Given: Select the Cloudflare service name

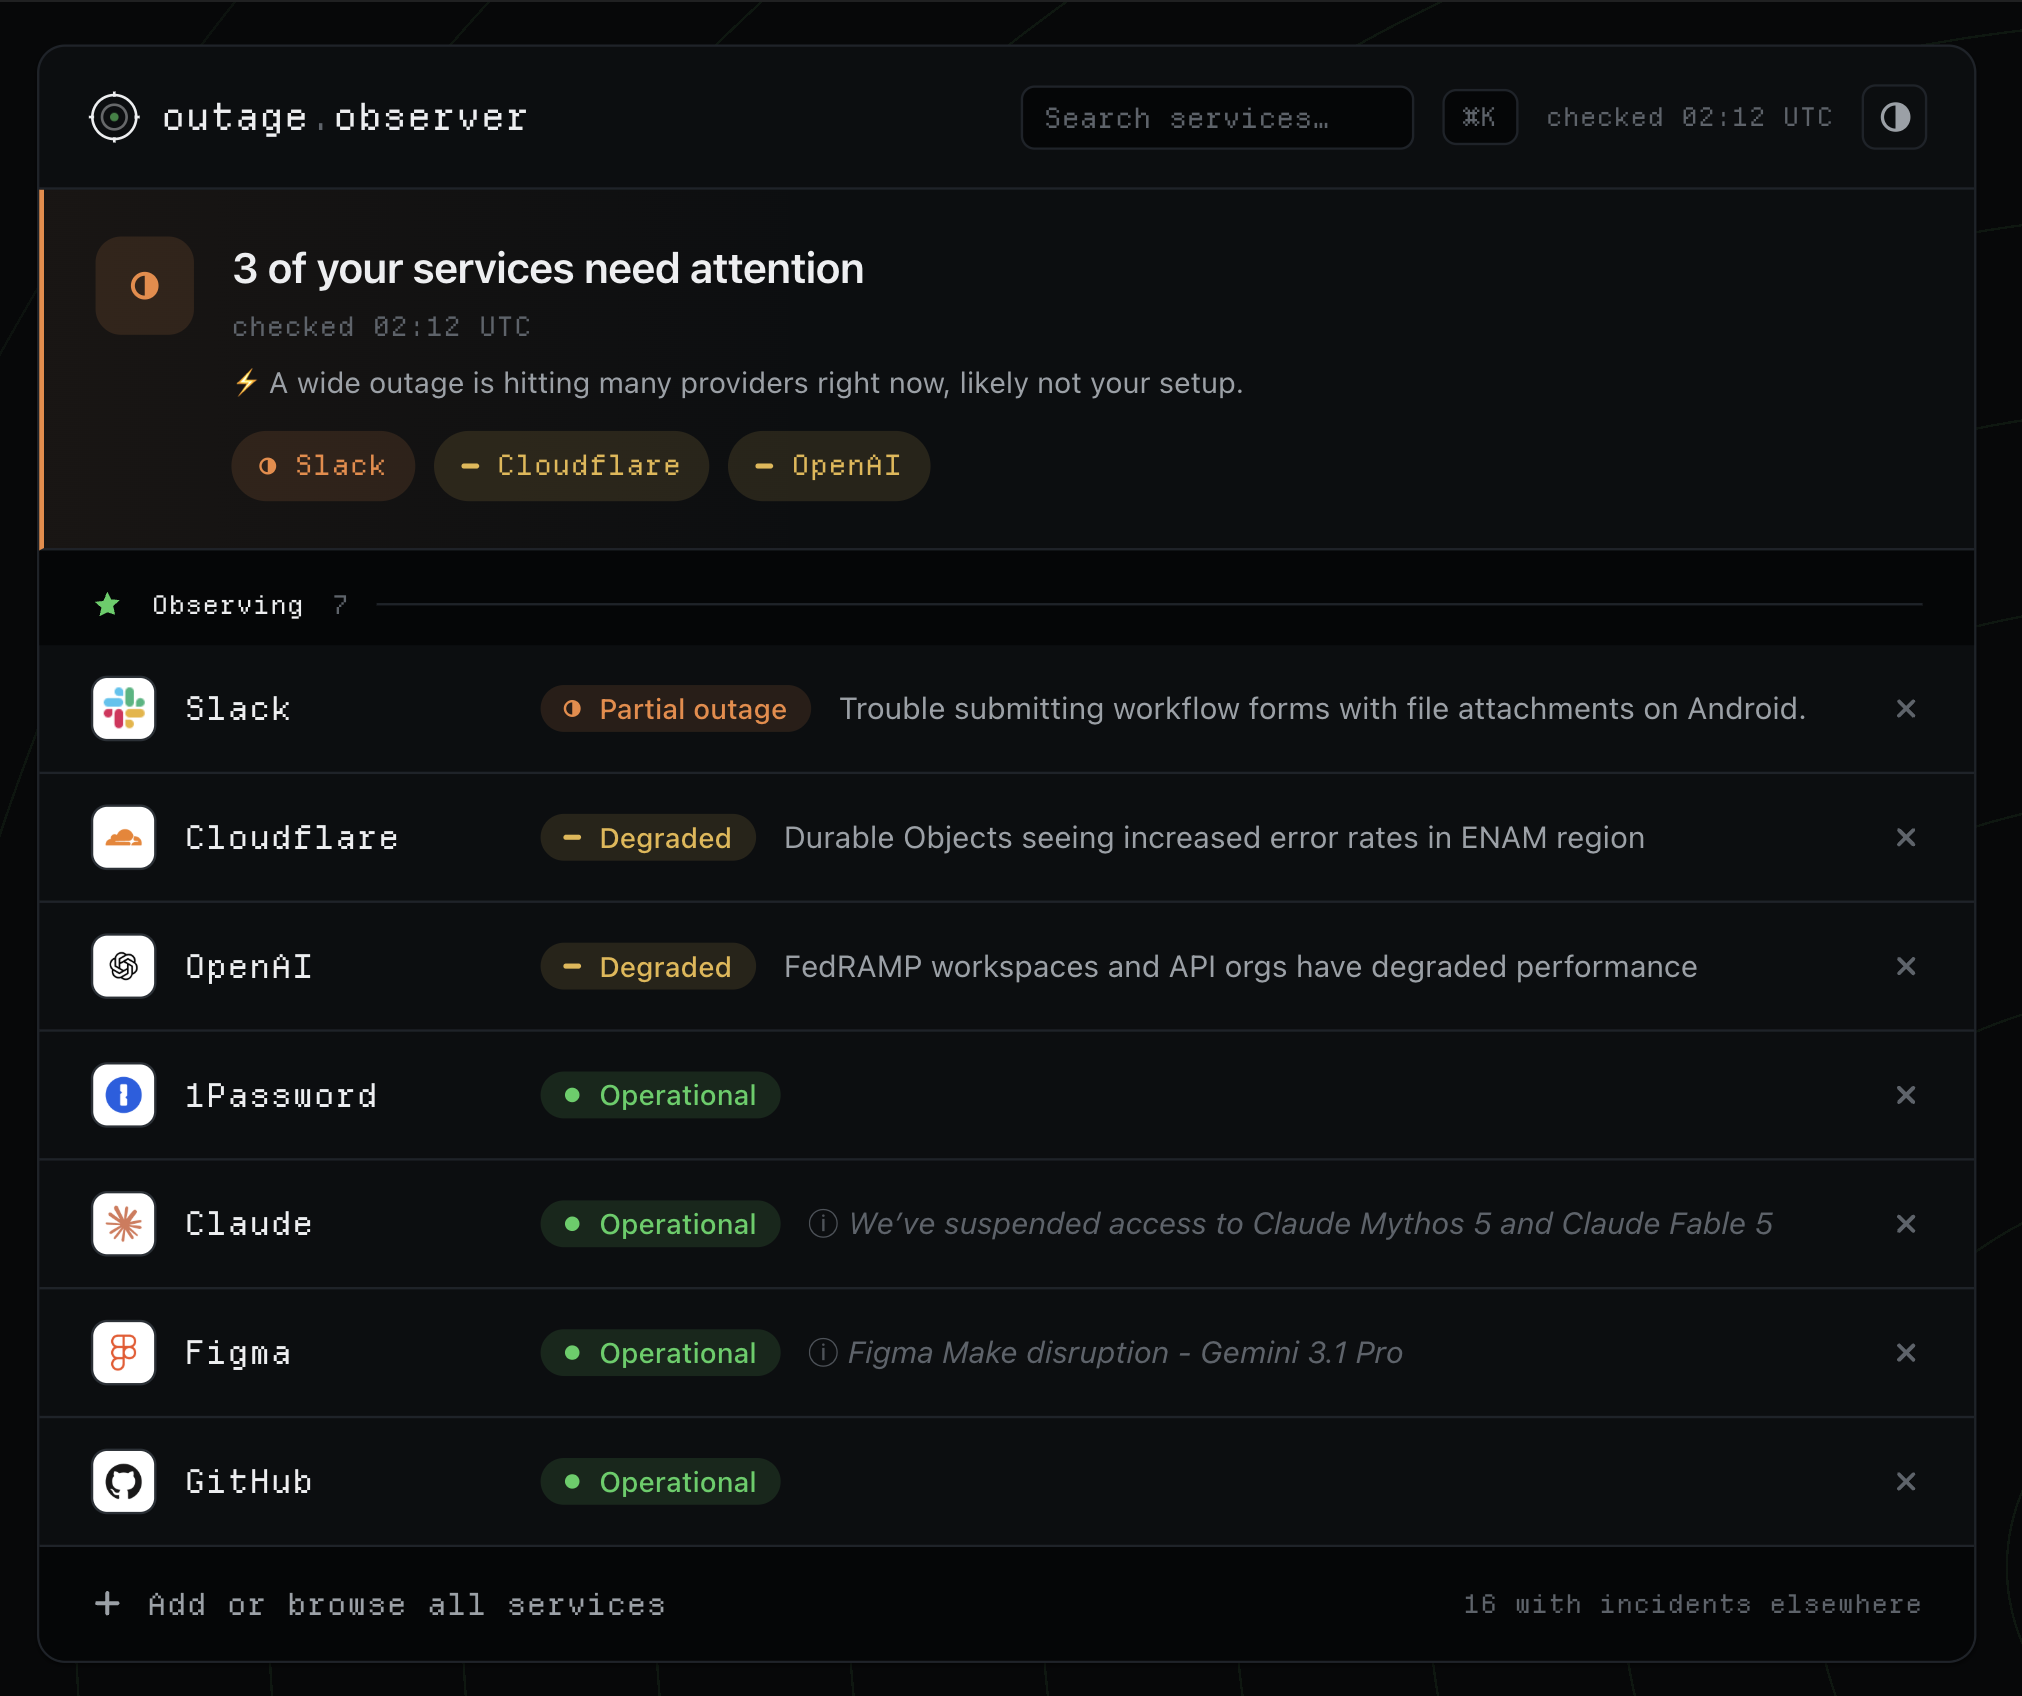Looking at the screenshot, I should 292,838.
